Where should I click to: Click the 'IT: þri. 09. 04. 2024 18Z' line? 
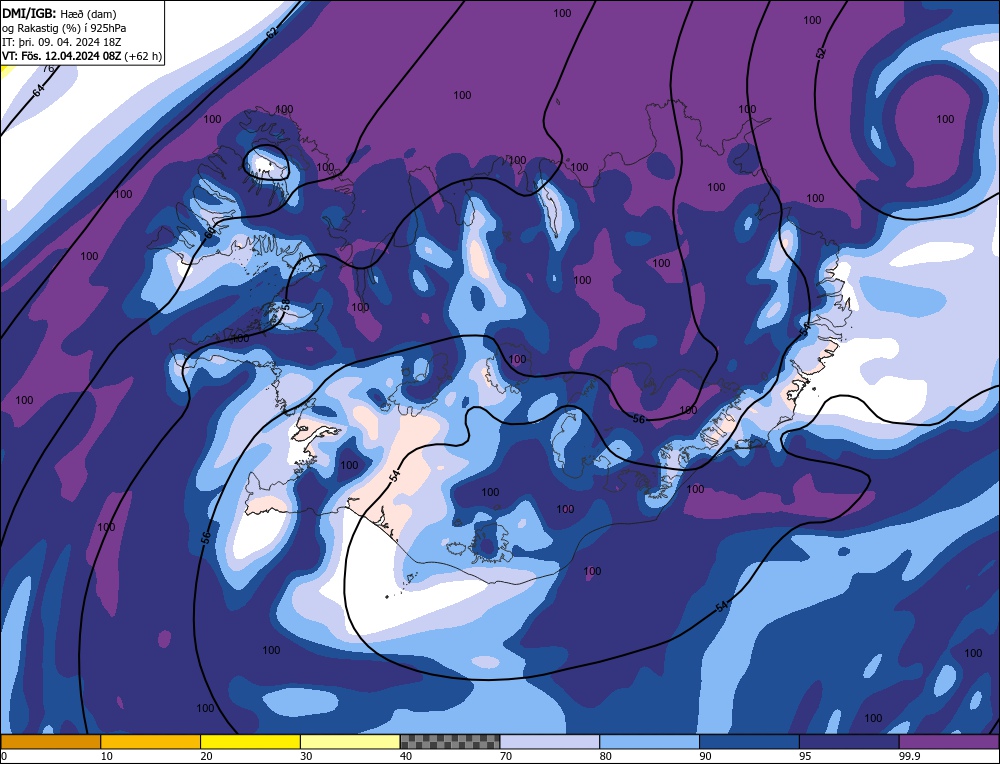click(61, 42)
